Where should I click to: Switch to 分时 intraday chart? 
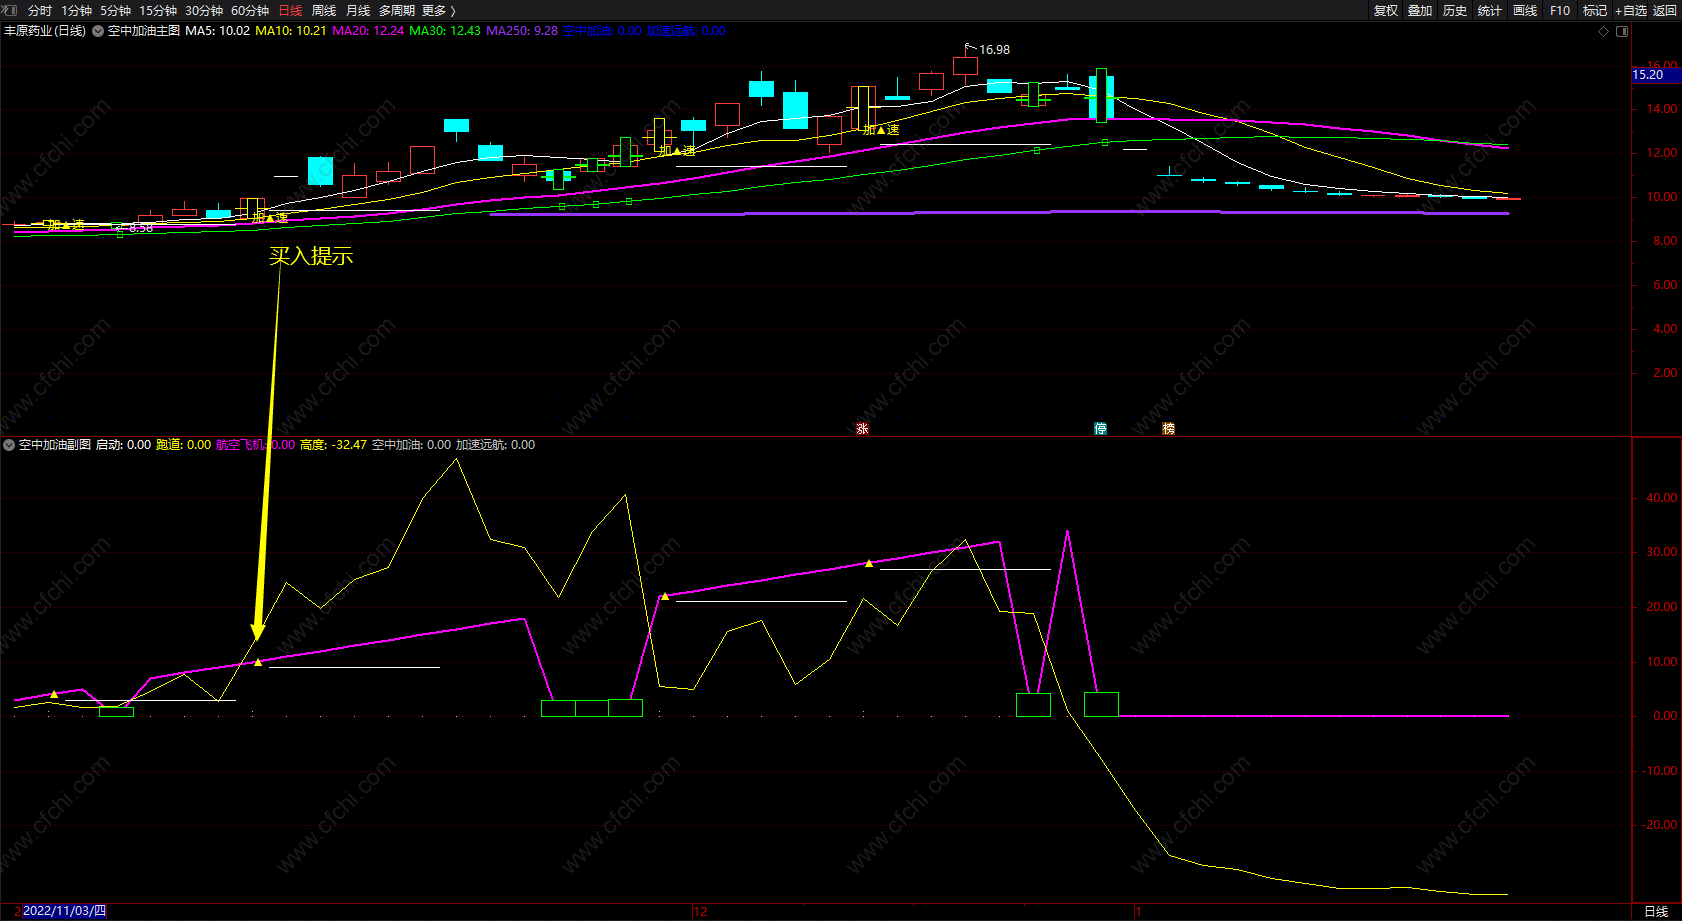[40, 10]
